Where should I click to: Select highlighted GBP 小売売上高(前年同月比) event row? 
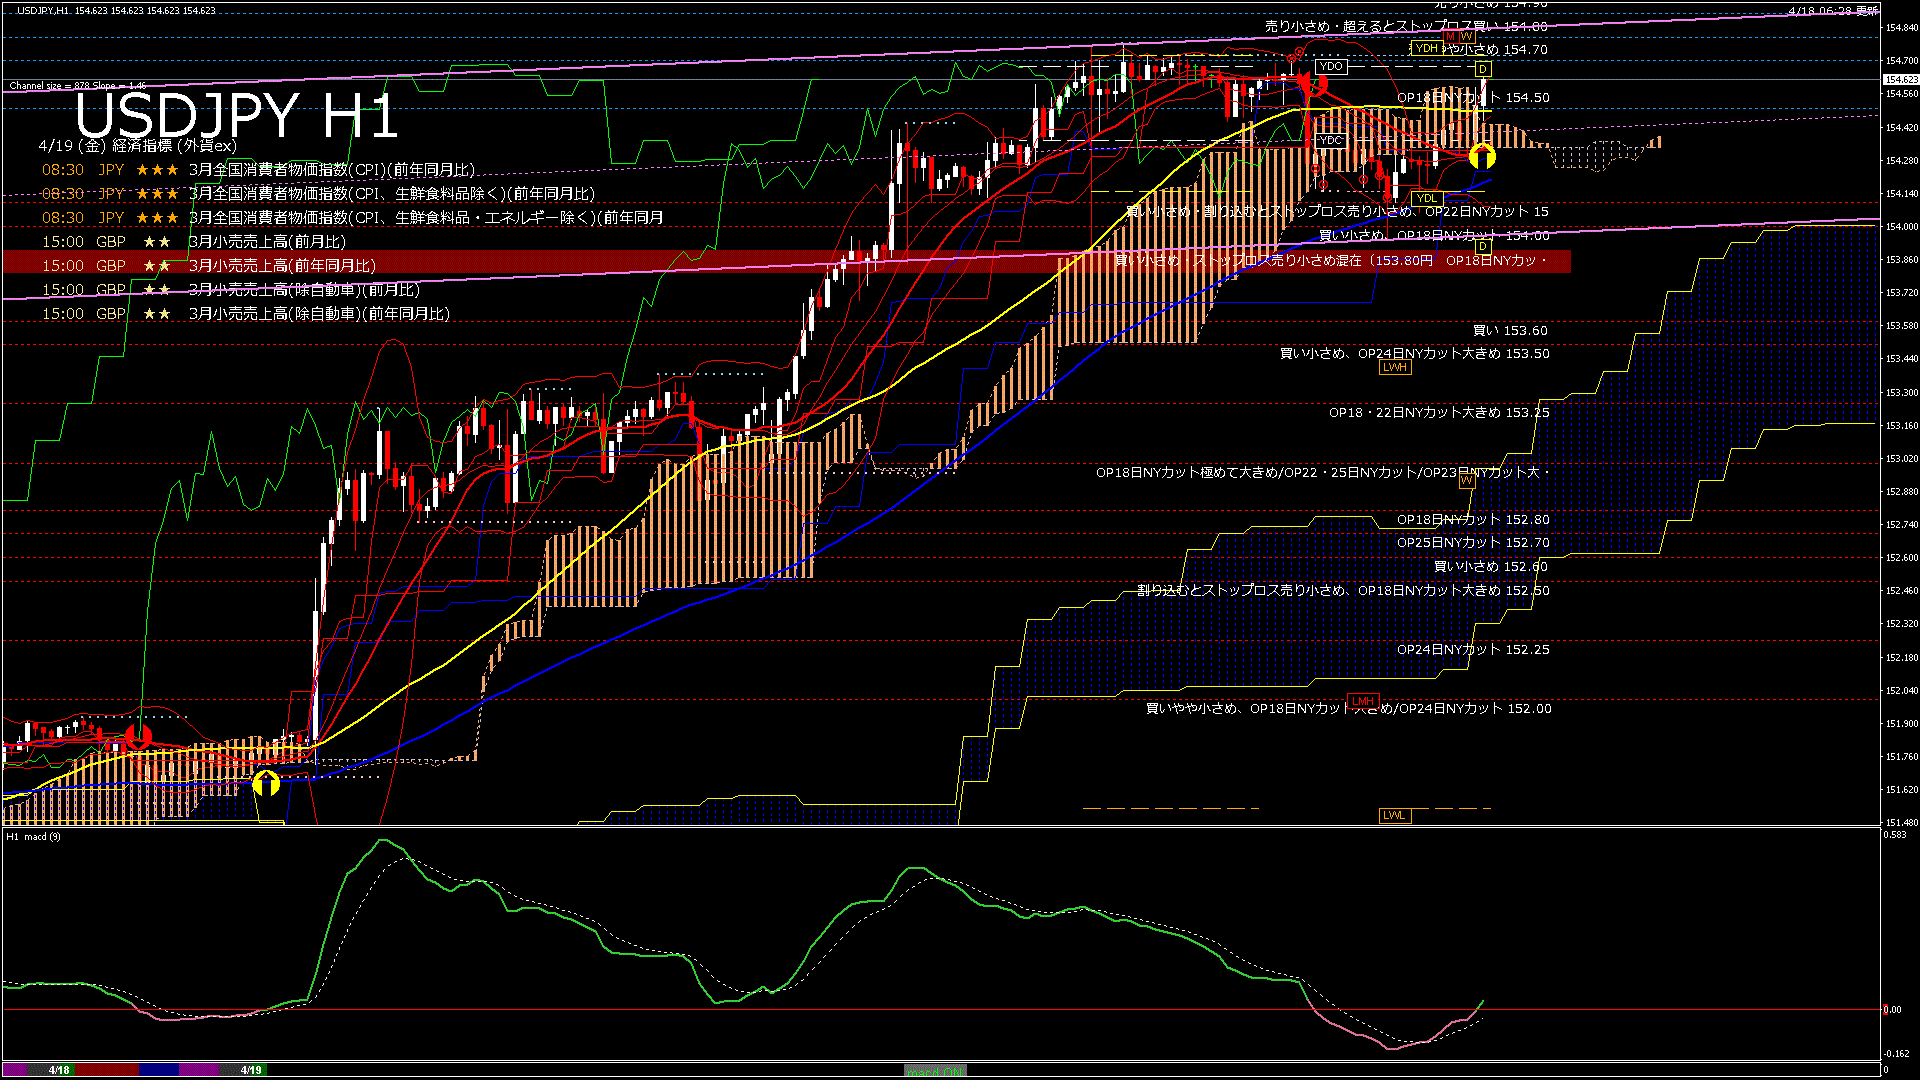coord(282,266)
